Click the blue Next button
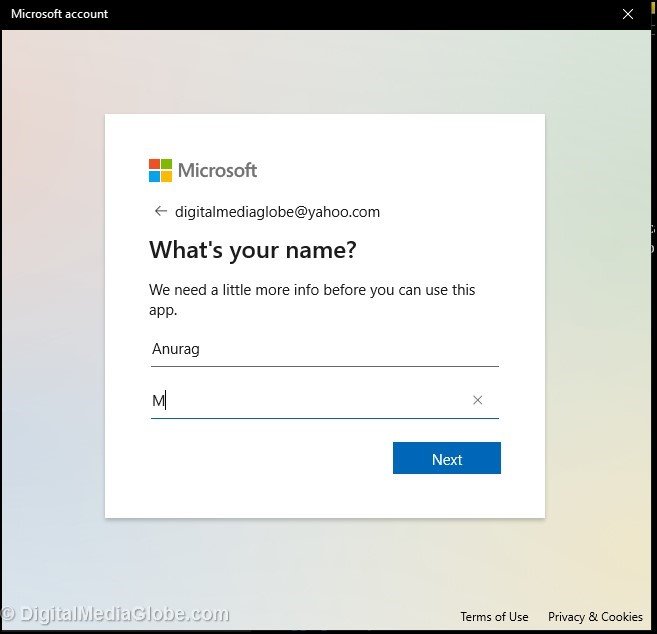The width and height of the screenshot is (657, 634). [x=447, y=458]
